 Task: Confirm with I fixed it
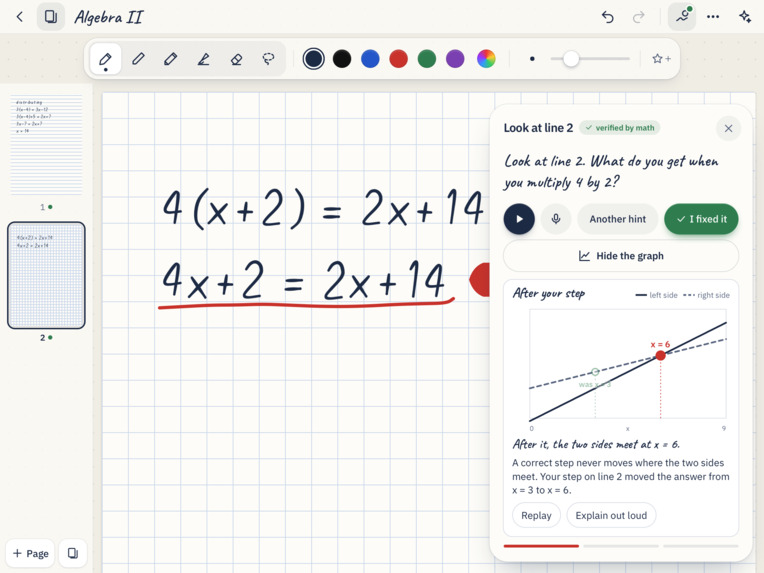701,219
